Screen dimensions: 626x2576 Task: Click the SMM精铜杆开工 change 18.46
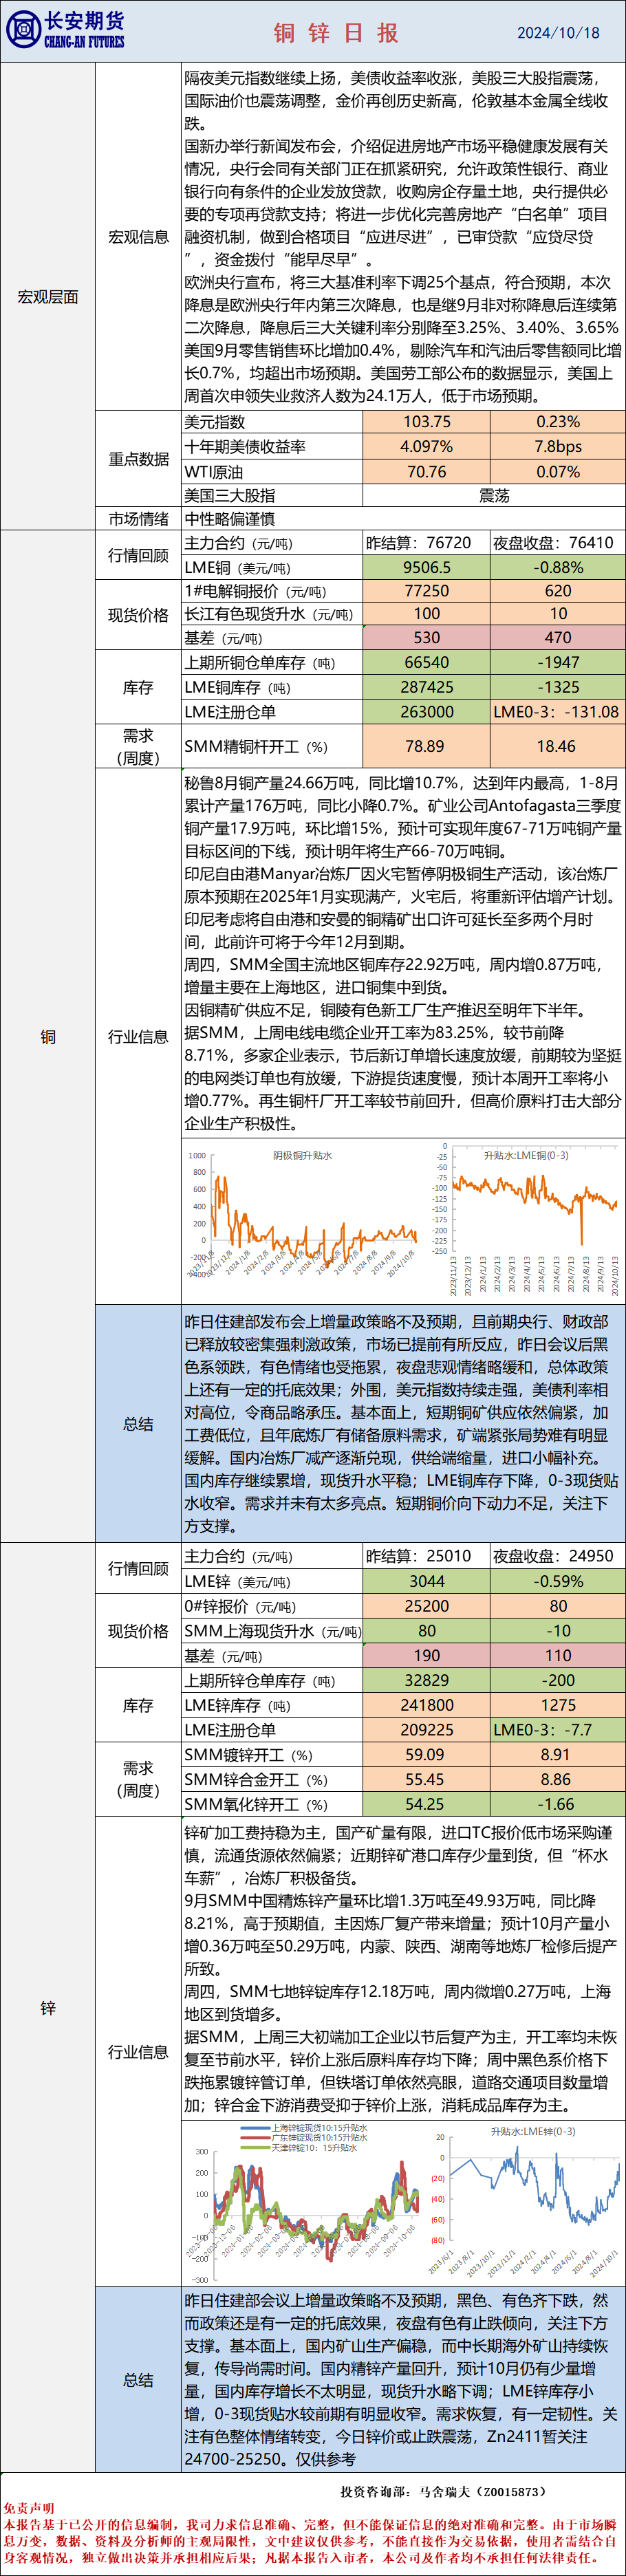coord(558,747)
